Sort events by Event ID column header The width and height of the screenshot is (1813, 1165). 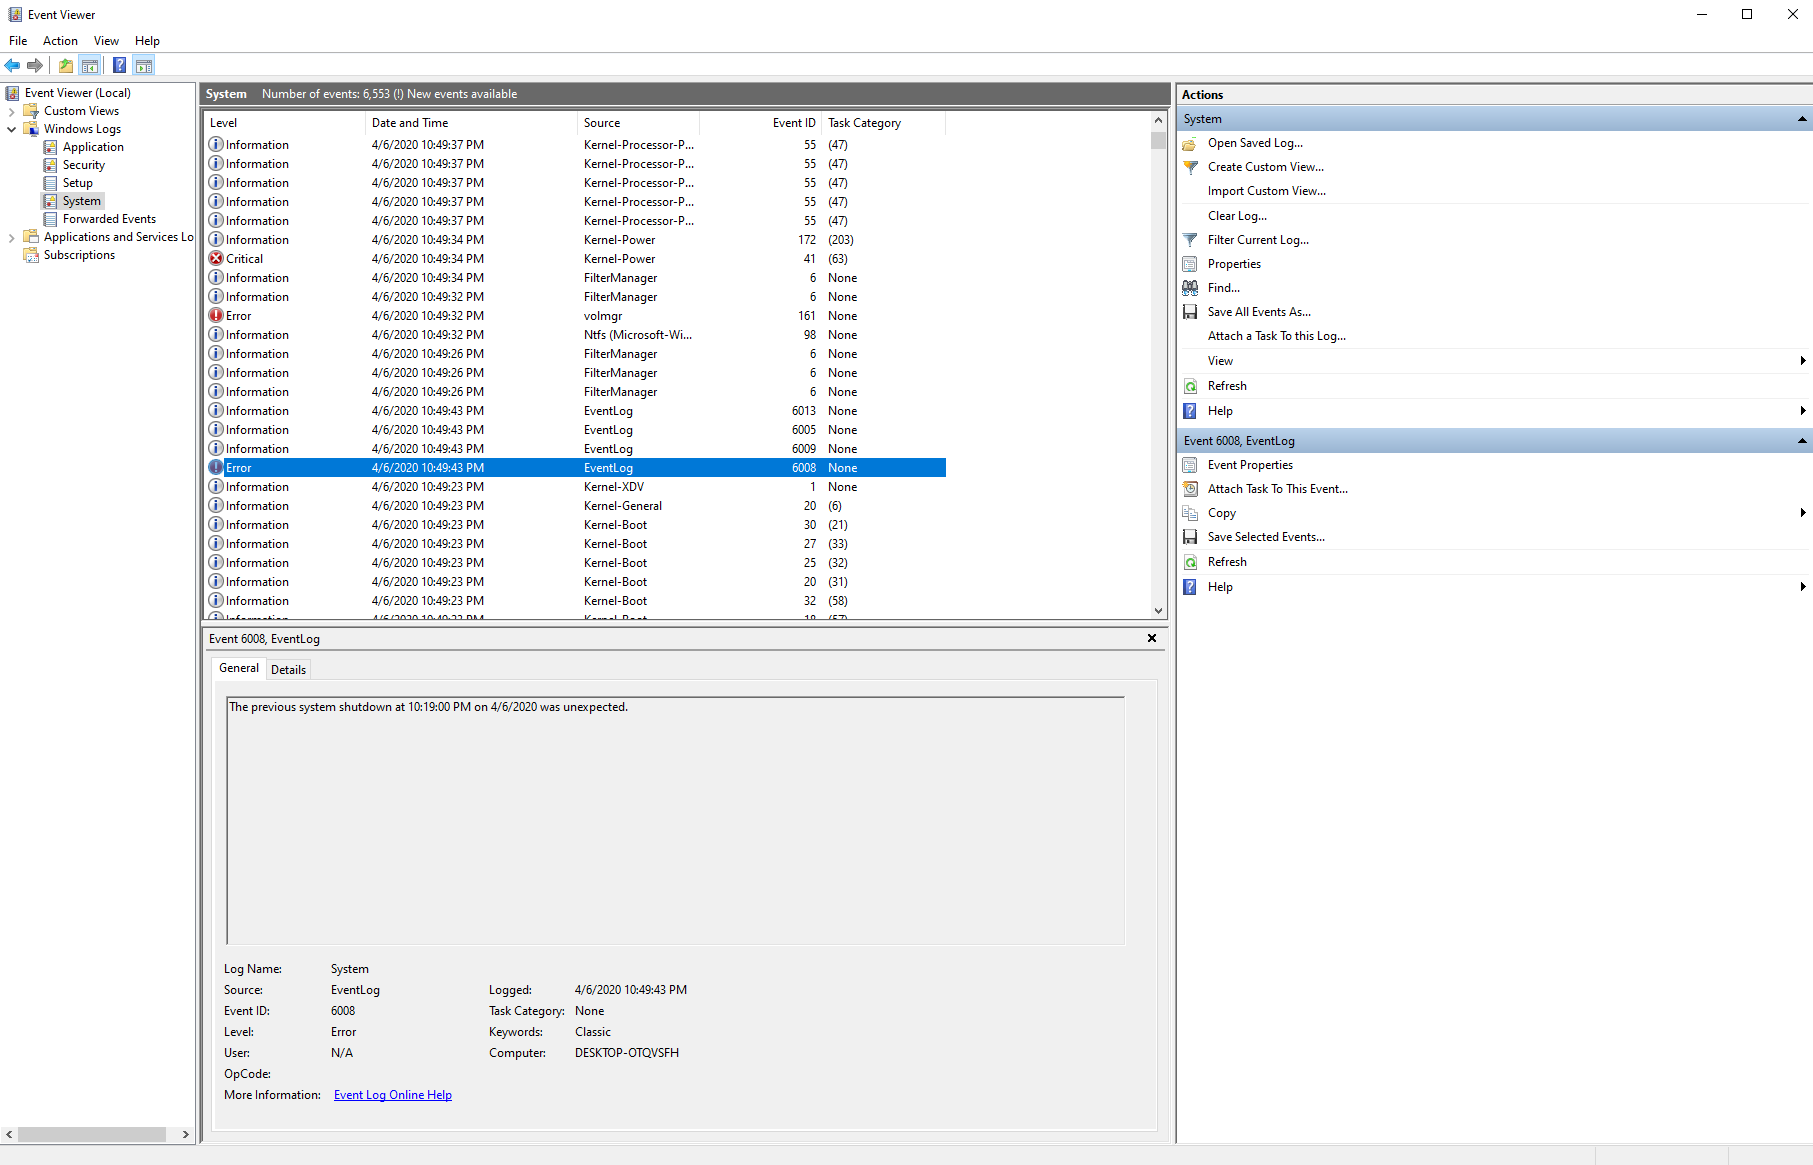pyautogui.click(x=760, y=123)
